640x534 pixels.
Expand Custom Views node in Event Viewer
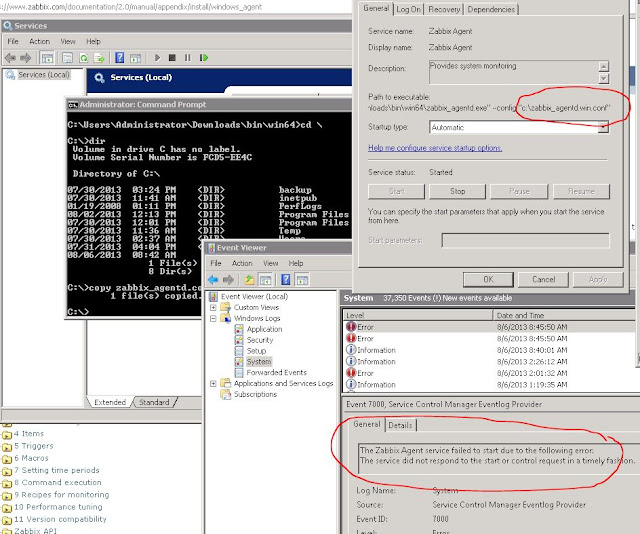(x=213, y=307)
